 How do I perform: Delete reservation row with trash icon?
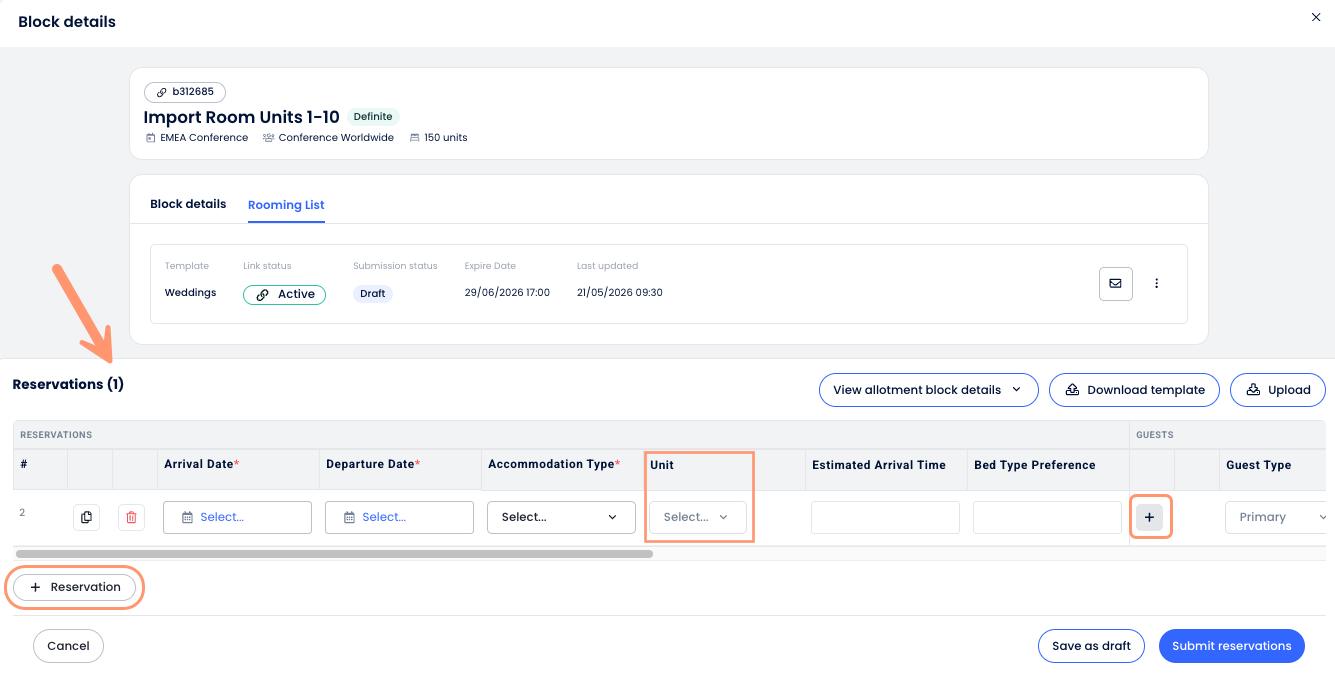(x=132, y=517)
